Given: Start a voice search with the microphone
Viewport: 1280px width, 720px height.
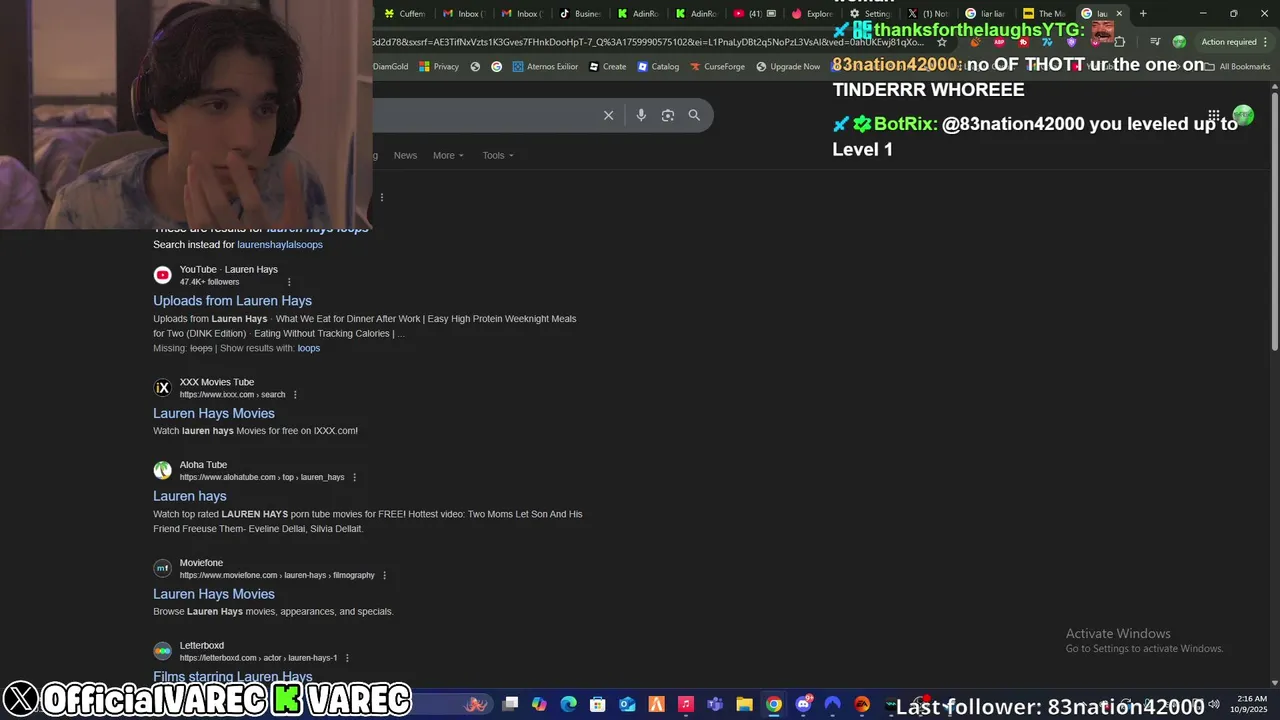Looking at the screenshot, I should [641, 115].
